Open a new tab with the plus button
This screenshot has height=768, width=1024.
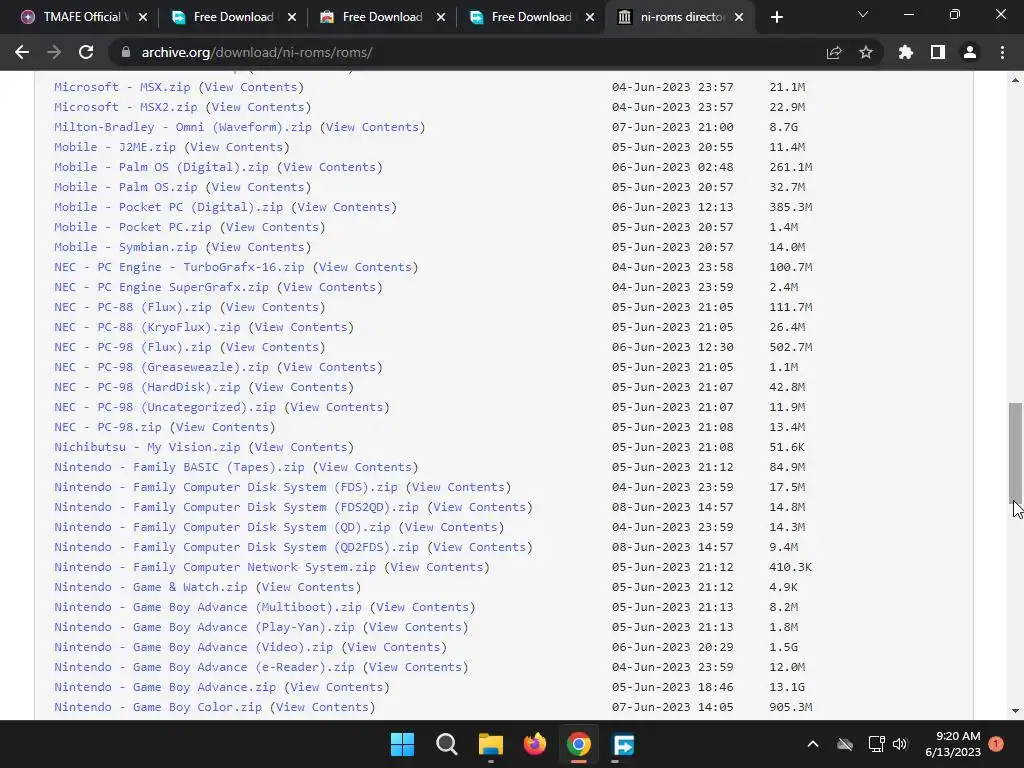coord(776,17)
